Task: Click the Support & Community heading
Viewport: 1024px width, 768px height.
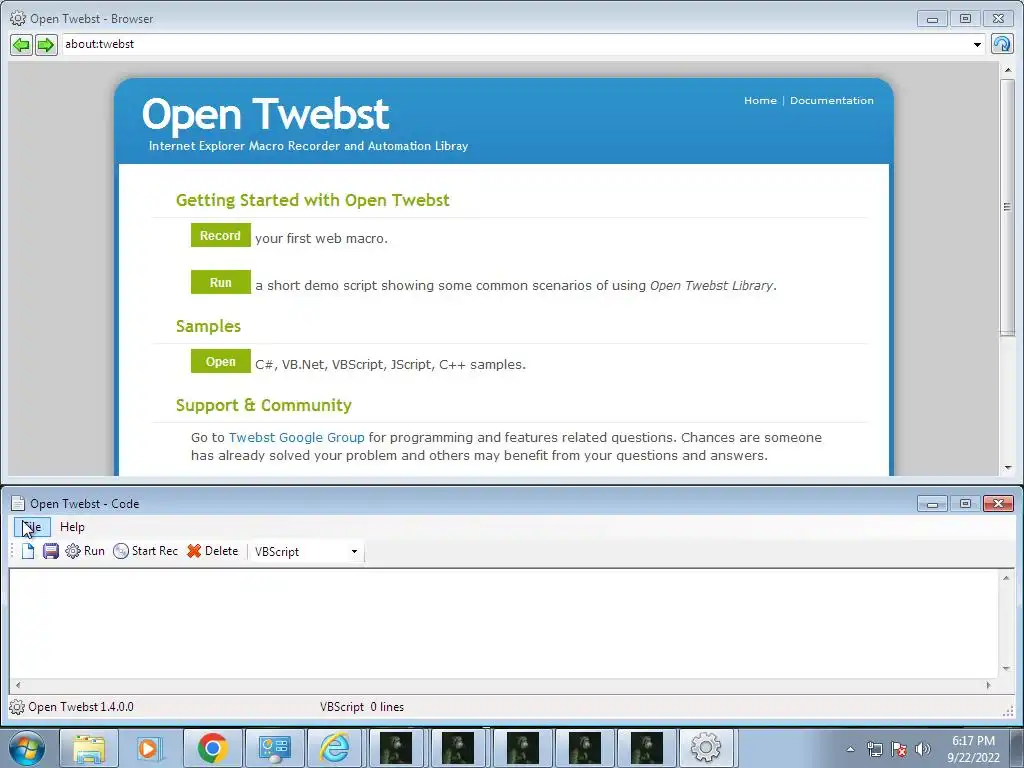Action: point(263,405)
